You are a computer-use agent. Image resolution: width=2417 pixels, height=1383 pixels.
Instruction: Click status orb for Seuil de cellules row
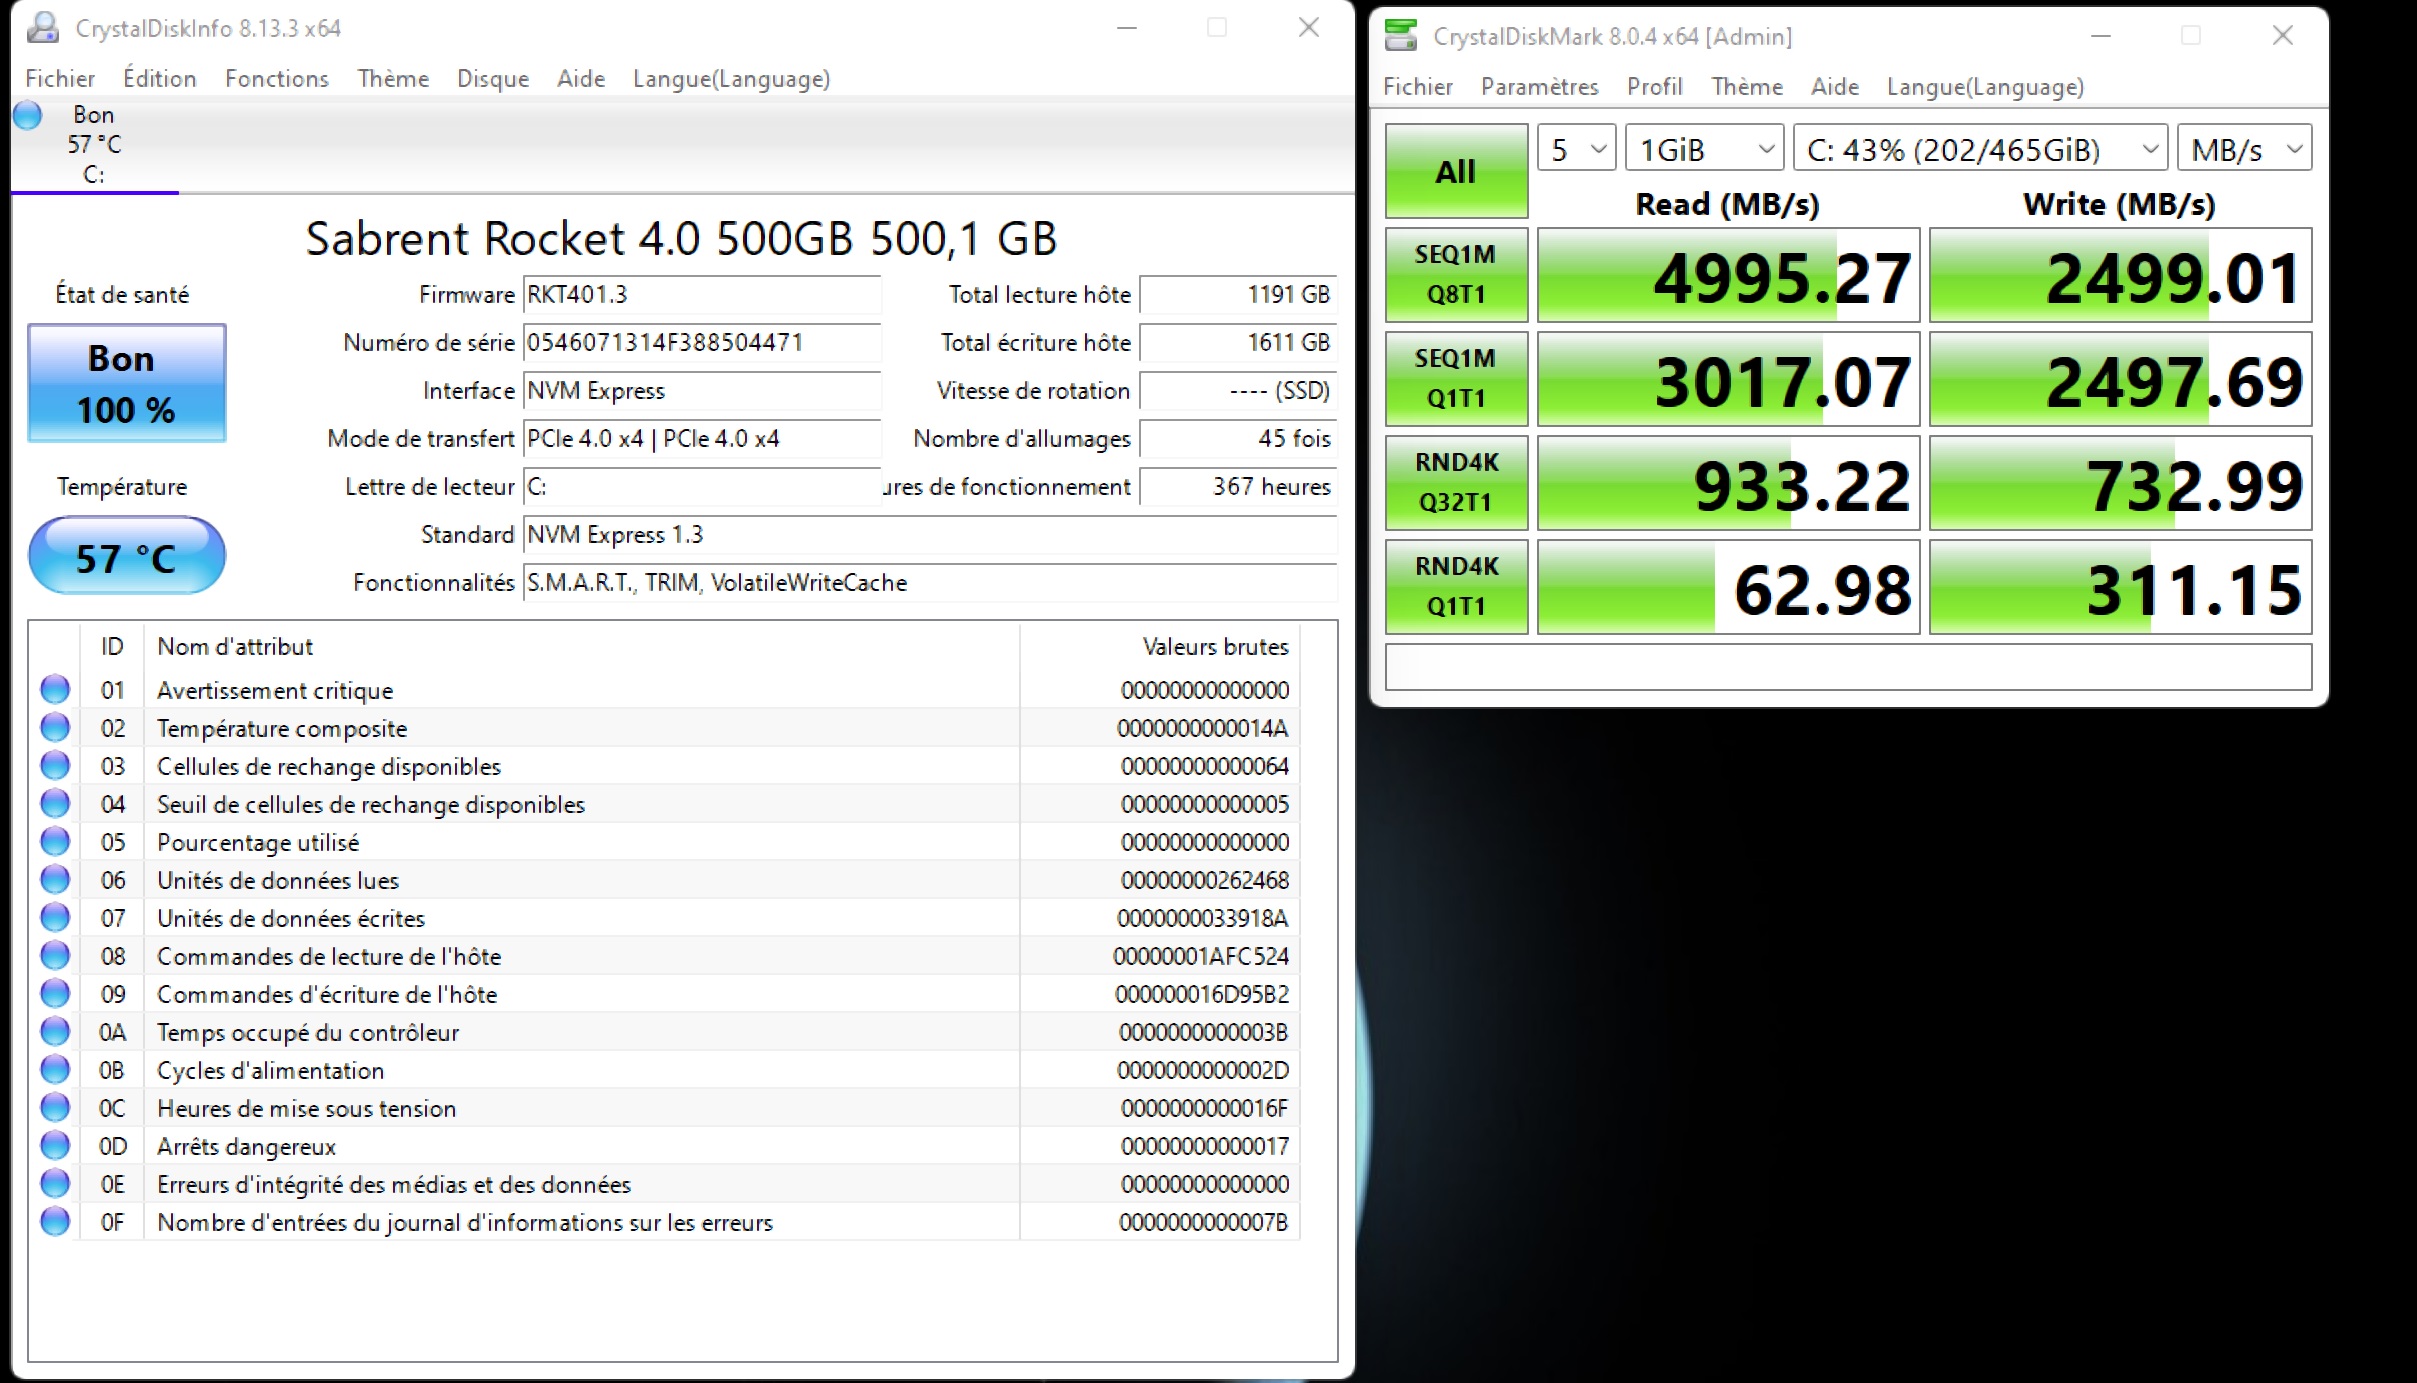[55, 803]
